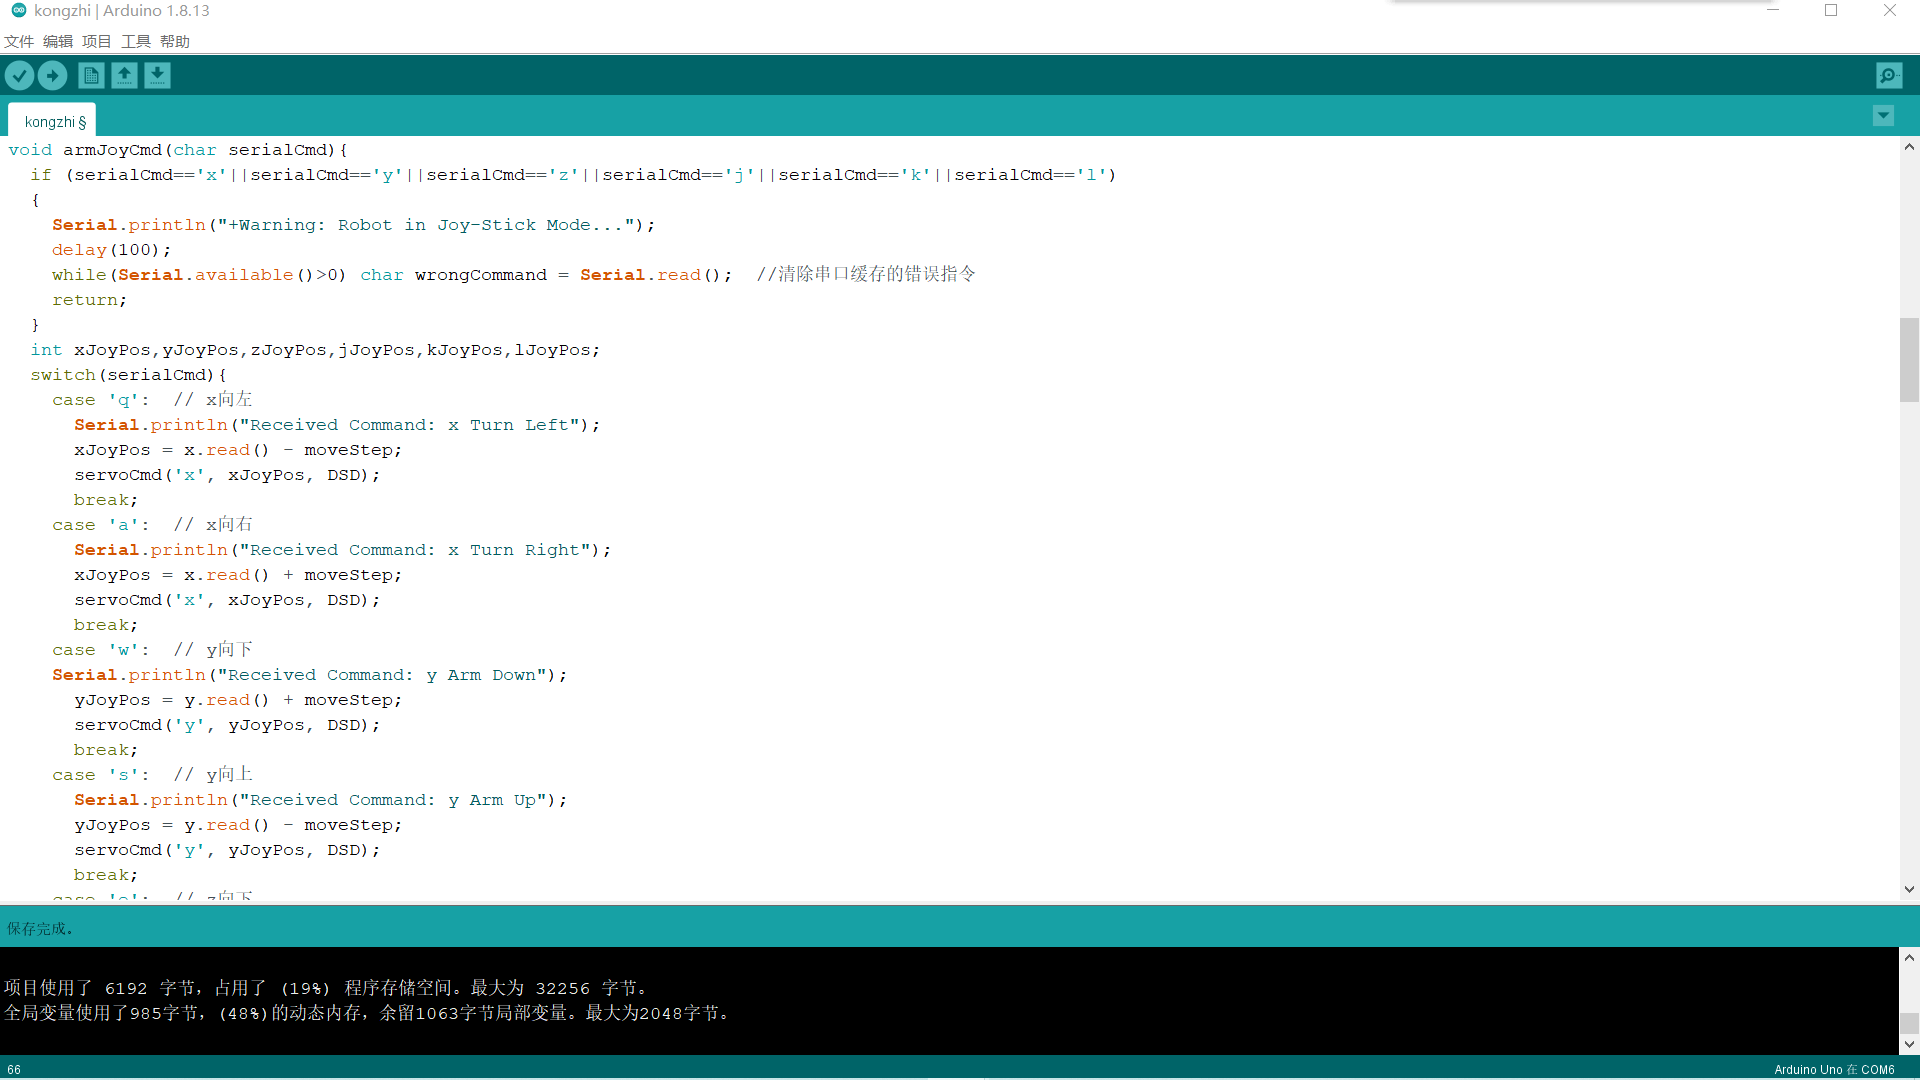Click the console scrollbar down chevron
The height and width of the screenshot is (1080, 1920).
click(1910, 1044)
